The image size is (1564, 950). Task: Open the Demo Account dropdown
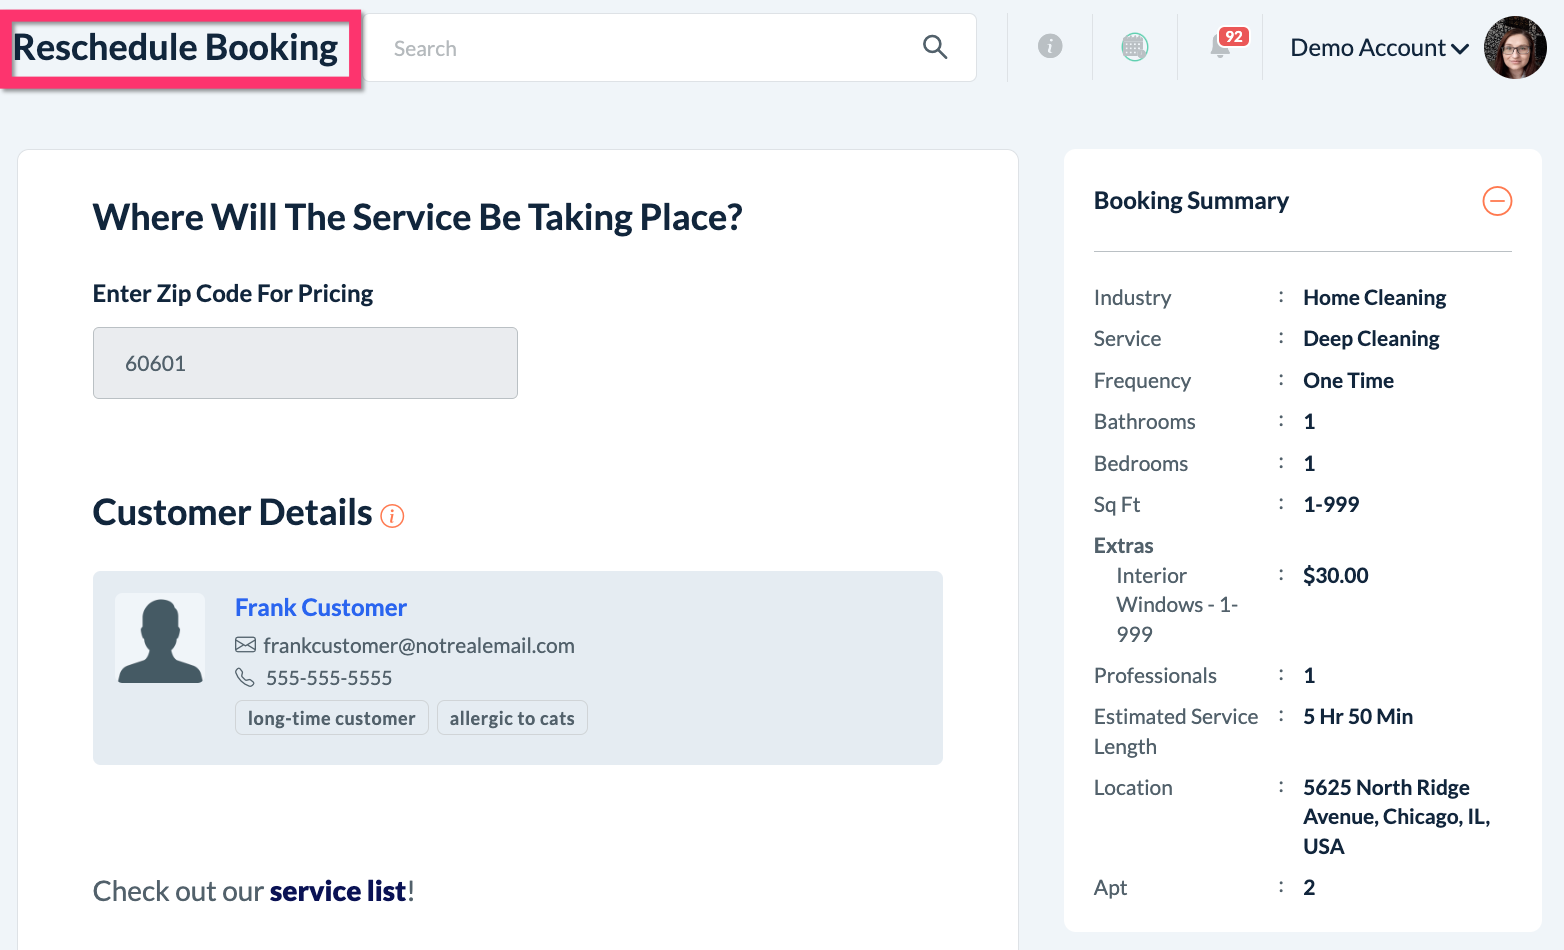click(1379, 48)
